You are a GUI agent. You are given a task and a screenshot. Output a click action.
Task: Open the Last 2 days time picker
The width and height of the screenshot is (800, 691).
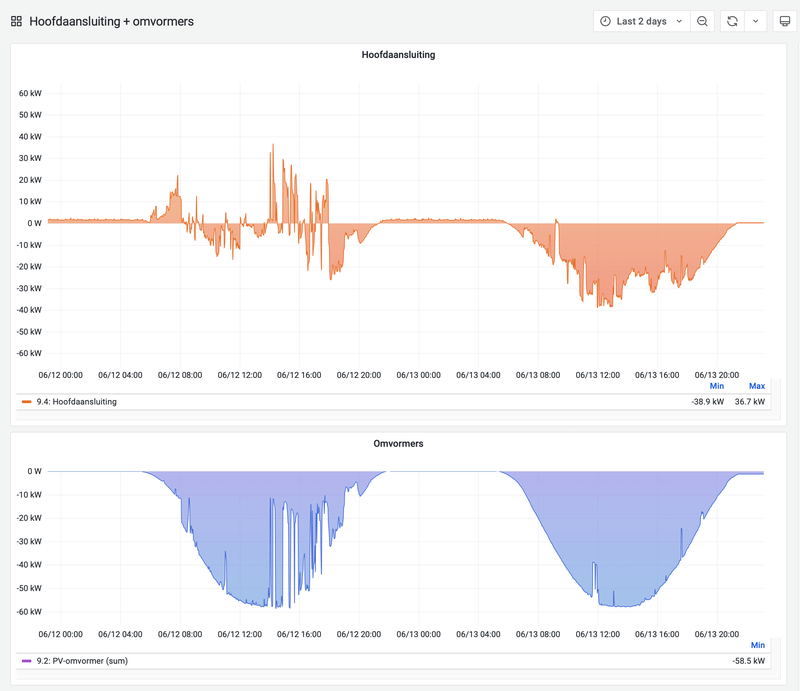642,21
